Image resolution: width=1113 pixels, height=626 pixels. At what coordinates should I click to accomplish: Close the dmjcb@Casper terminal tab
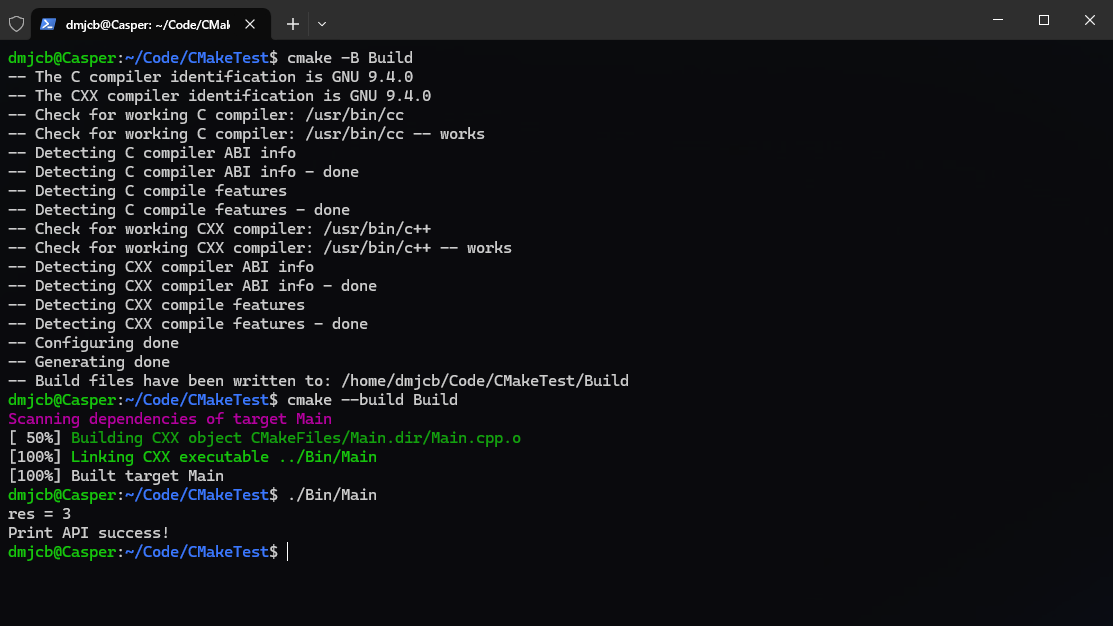250,24
